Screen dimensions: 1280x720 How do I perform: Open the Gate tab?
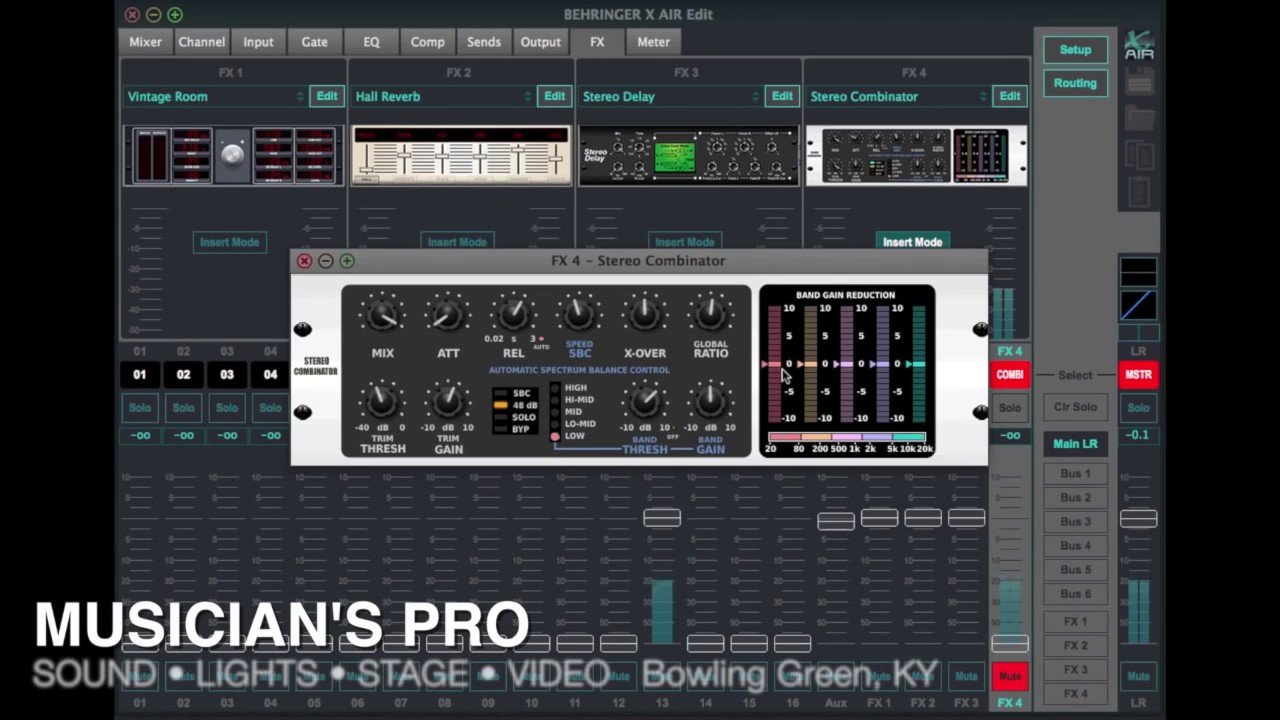[315, 42]
